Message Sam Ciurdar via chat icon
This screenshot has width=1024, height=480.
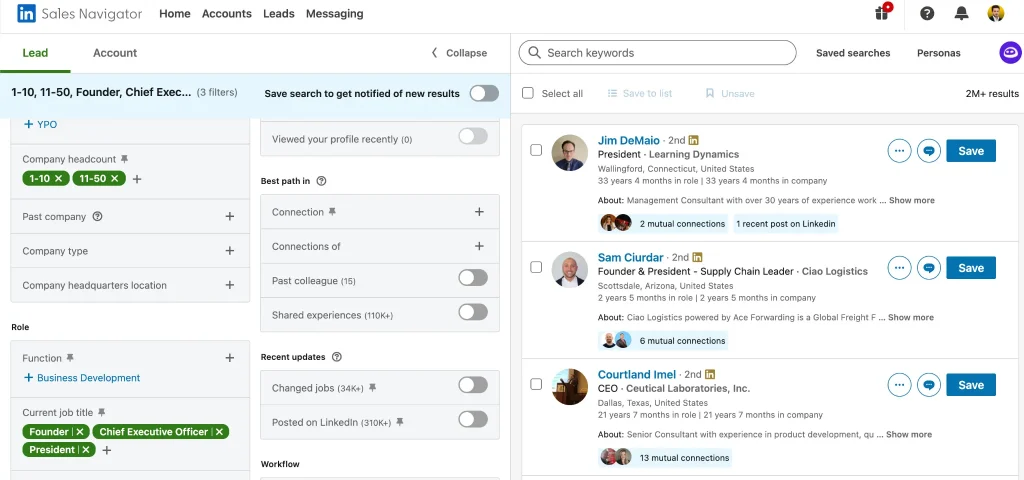pyautogui.click(x=929, y=268)
